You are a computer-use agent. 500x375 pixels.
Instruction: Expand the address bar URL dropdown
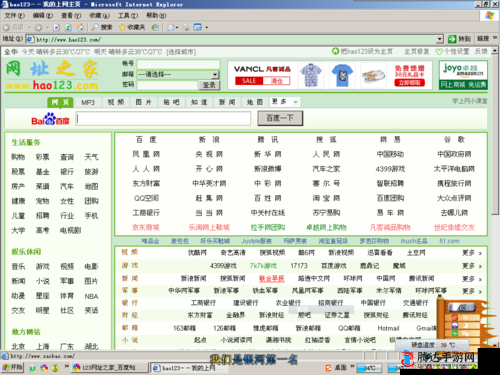(x=440, y=39)
